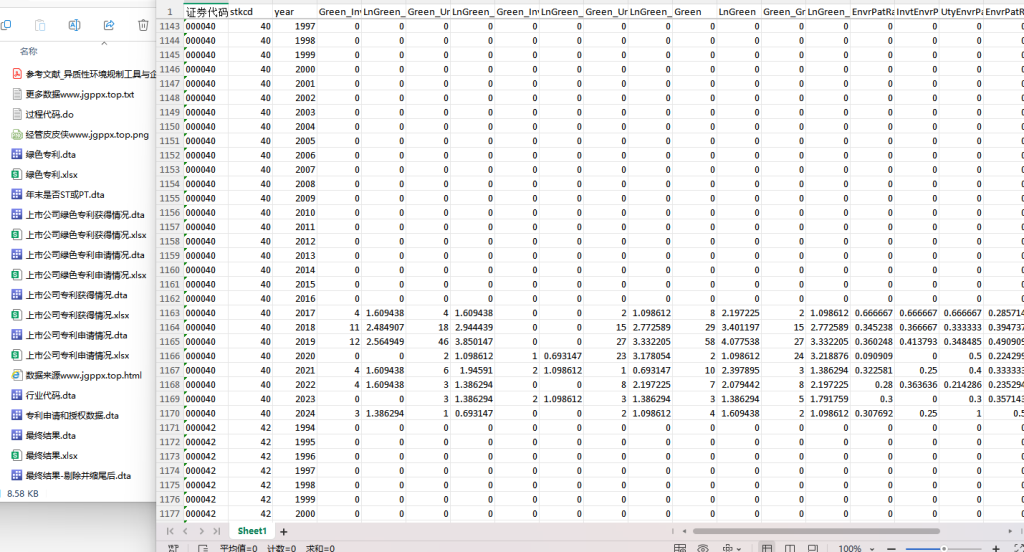Click cell with value 0.090909
This screenshot has width=1024, height=552.
point(872,356)
